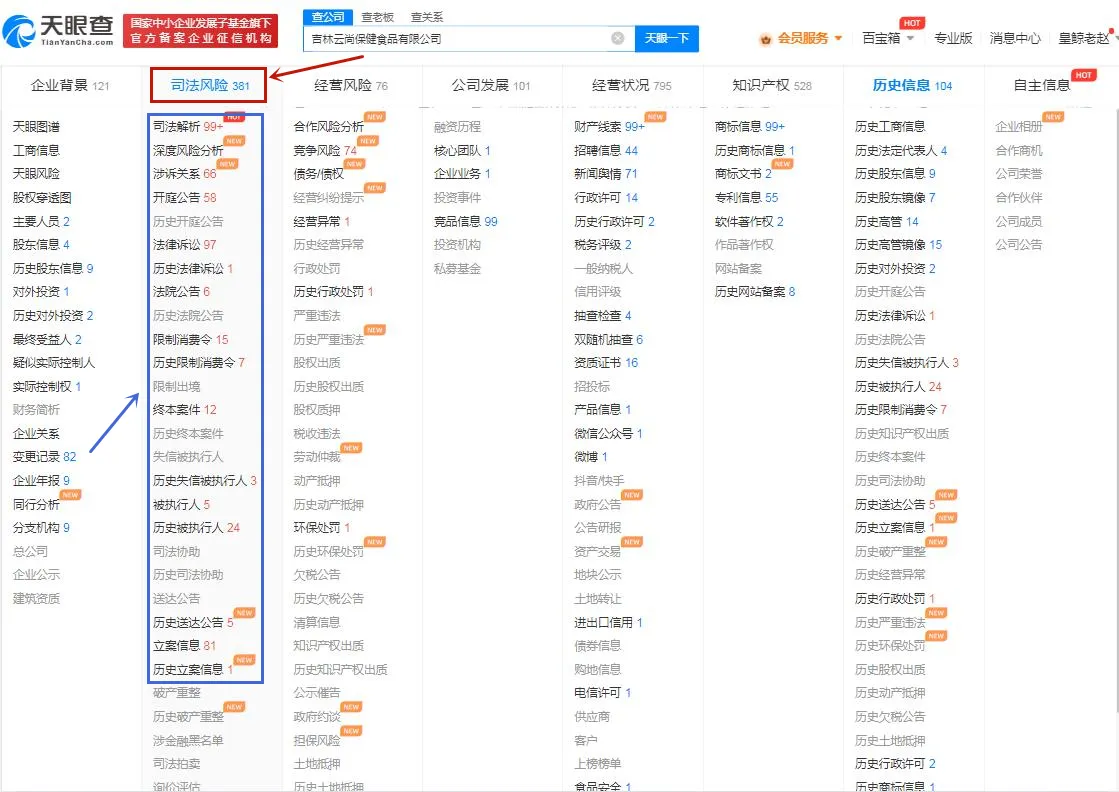Open the 历史信息 category tab

912,86
